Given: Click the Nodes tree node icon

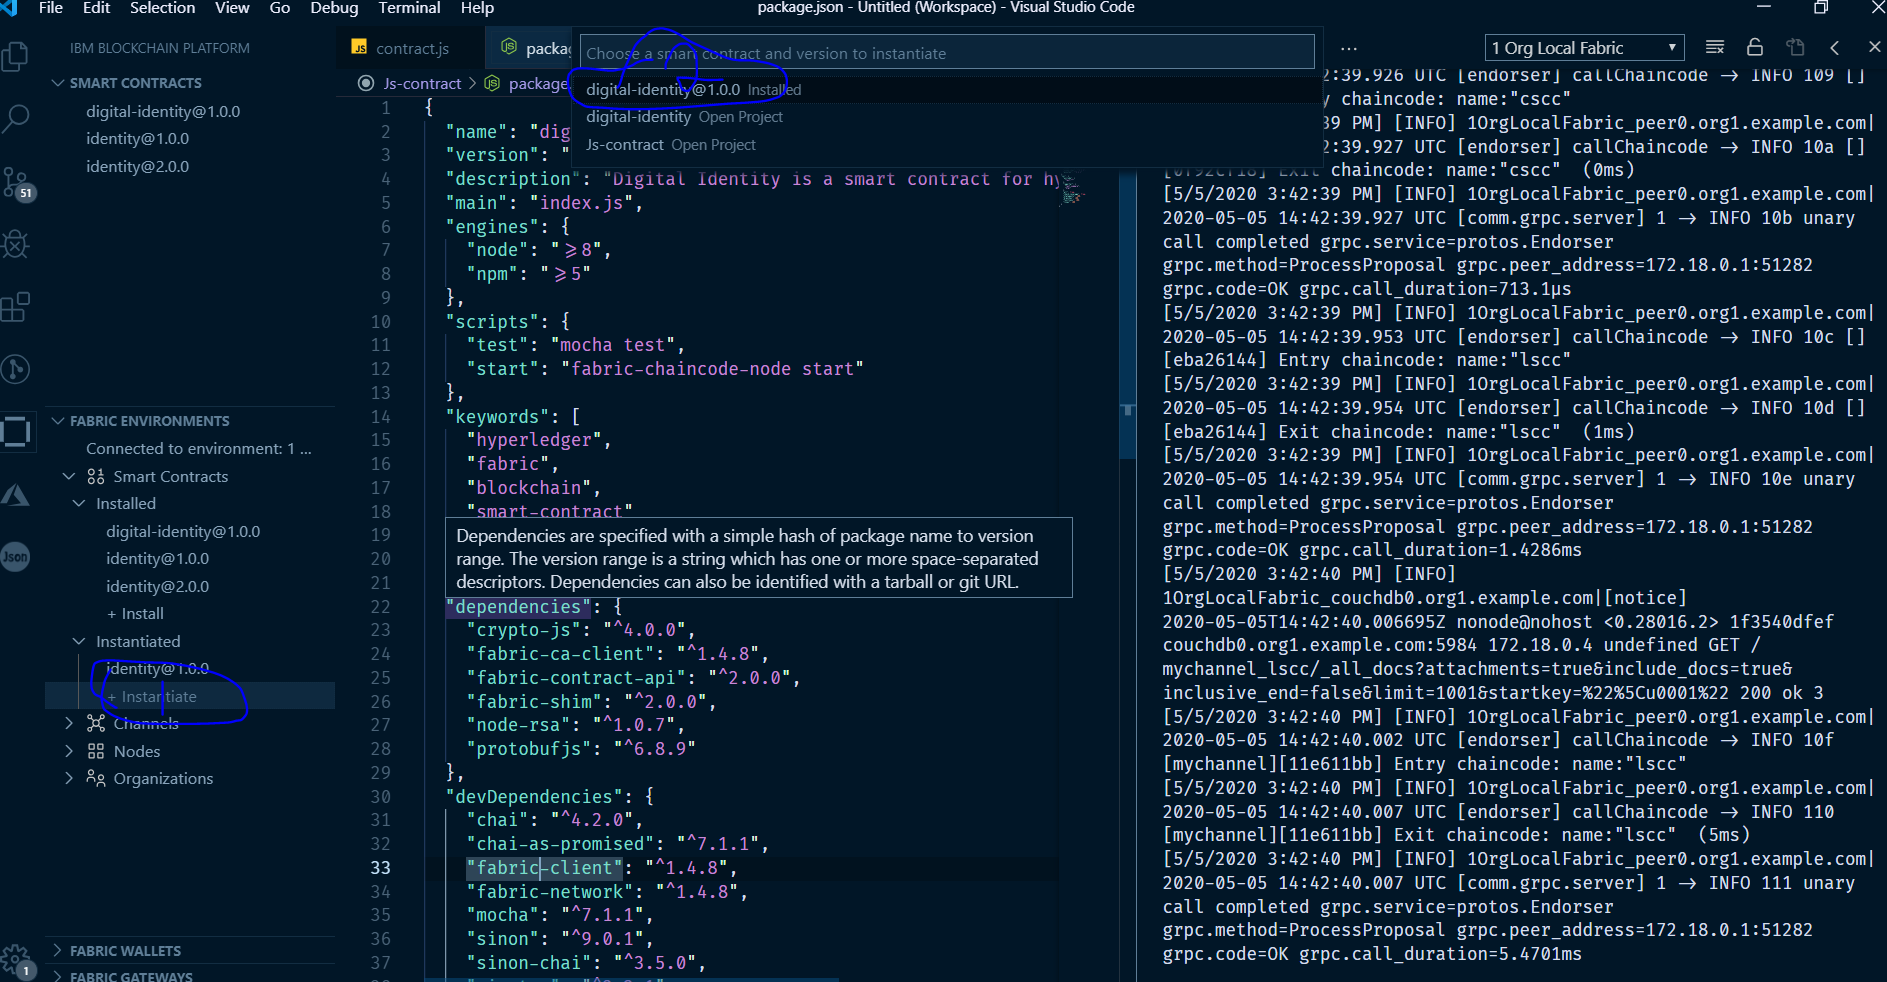Looking at the screenshot, I should 96,751.
